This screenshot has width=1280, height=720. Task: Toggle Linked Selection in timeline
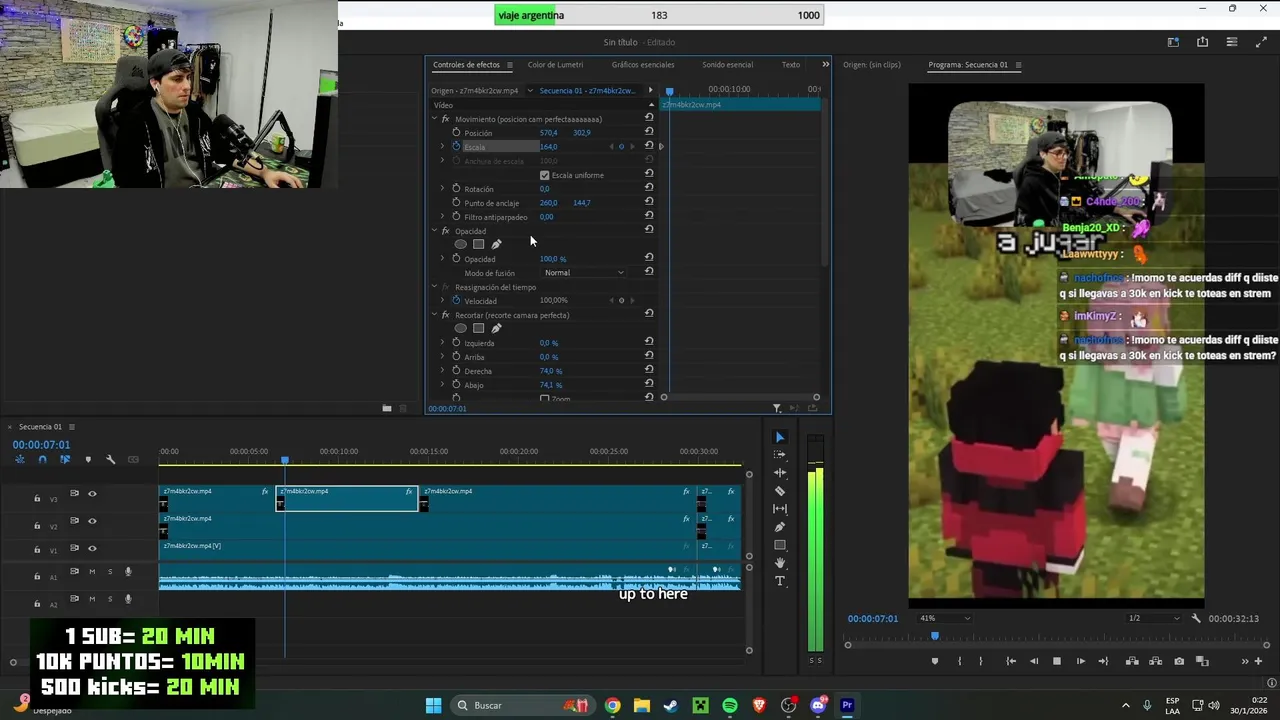65,459
